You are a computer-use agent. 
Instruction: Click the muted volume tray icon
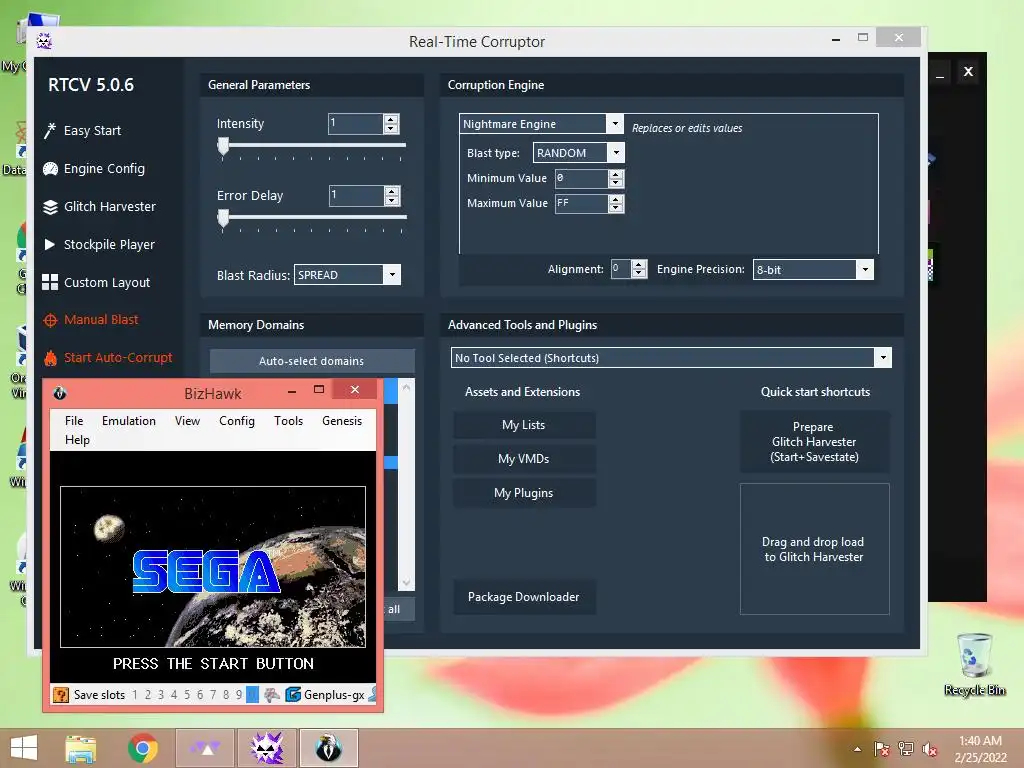pyautogui.click(x=930, y=749)
